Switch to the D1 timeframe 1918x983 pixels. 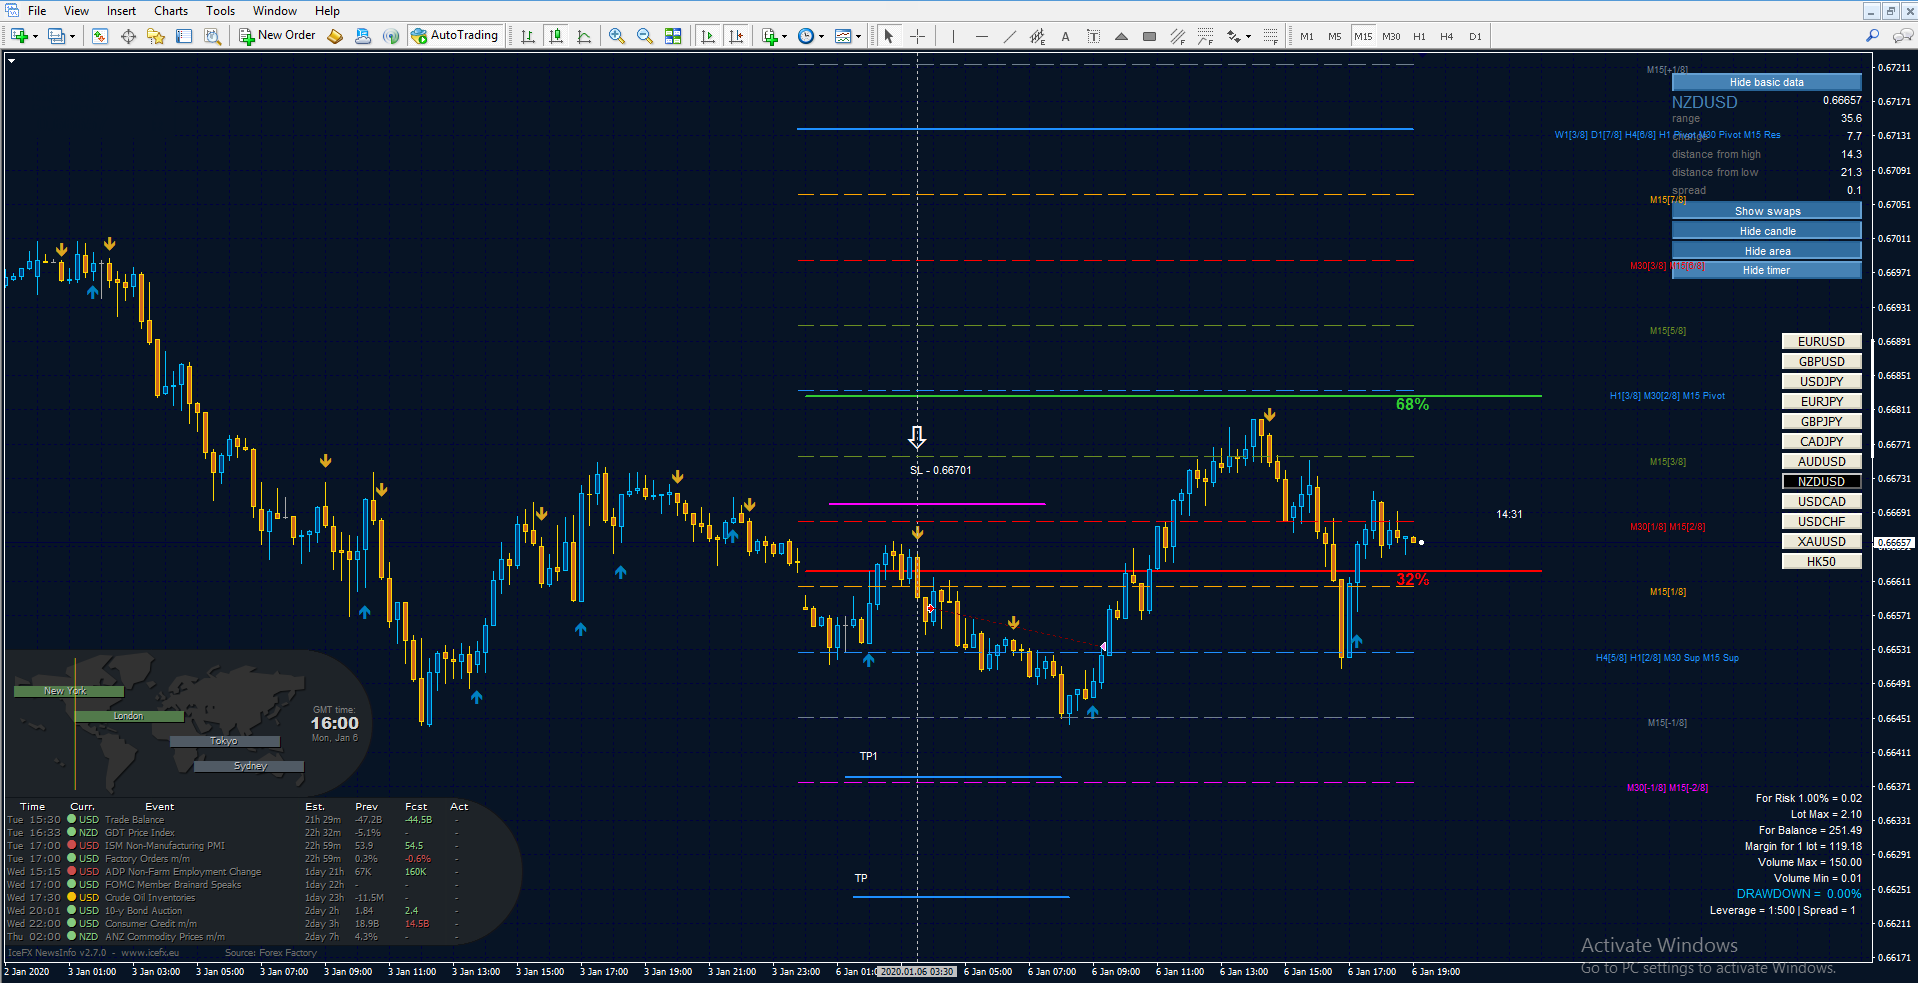pyautogui.click(x=1475, y=36)
